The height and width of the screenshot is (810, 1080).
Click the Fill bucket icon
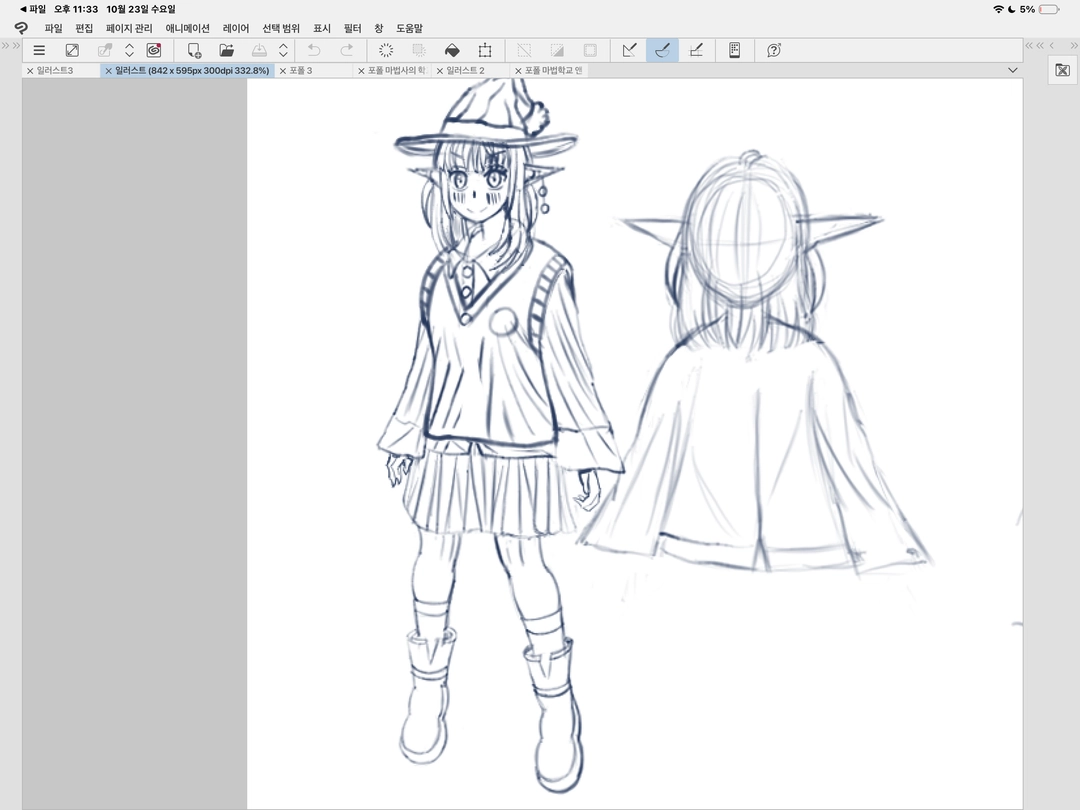(x=452, y=50)
